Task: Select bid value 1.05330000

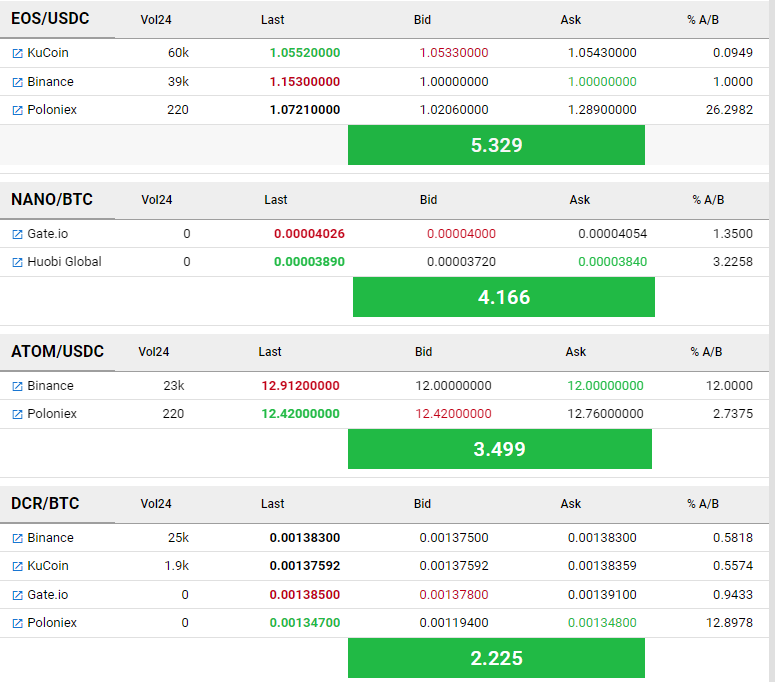Action: 454,53
